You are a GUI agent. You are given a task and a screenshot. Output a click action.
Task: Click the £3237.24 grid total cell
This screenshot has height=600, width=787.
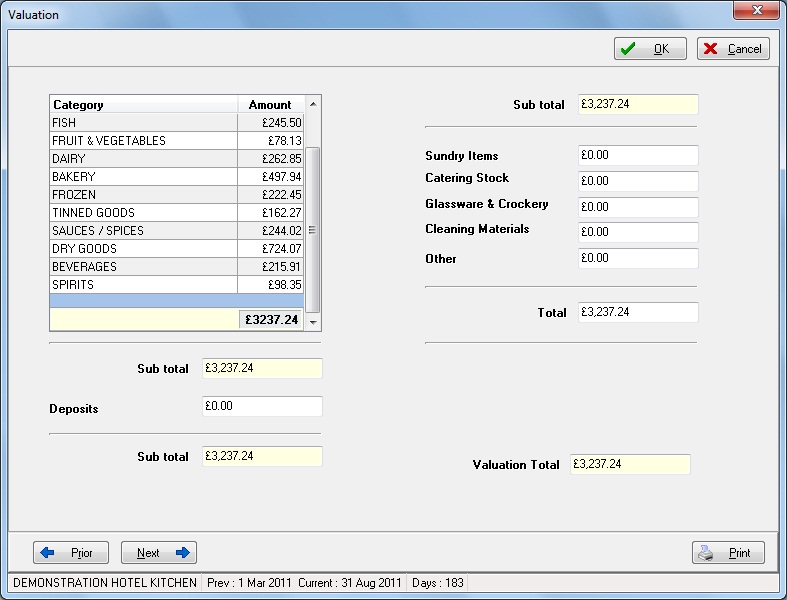tap(271, 320)
